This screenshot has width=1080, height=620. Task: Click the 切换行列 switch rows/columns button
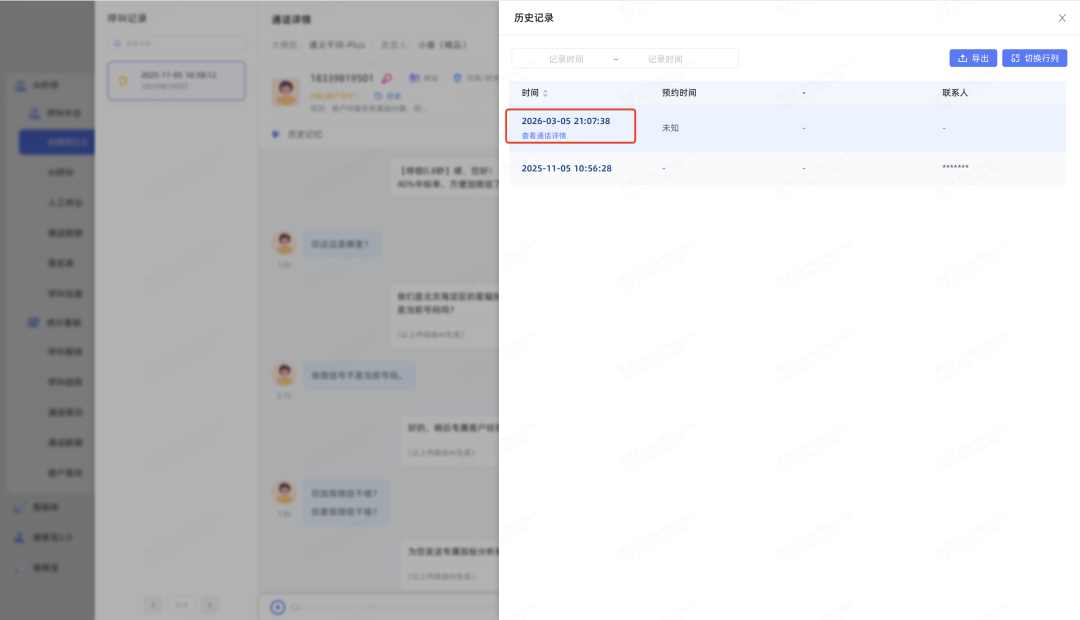pyautogui.click(x=1035, y=59)
